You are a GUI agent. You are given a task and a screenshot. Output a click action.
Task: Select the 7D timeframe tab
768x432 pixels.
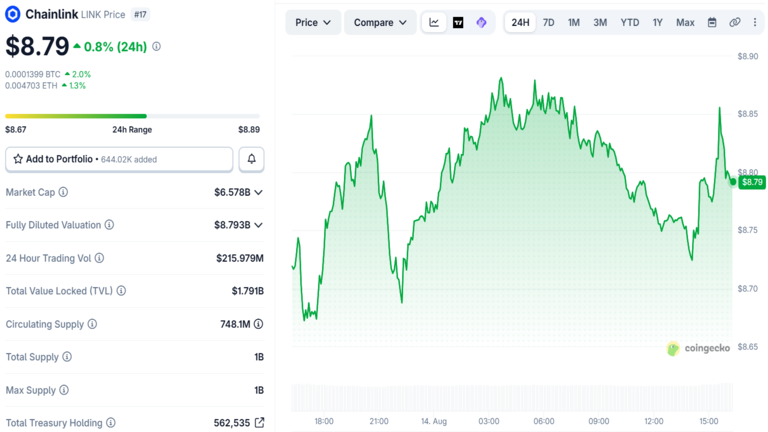click(x=549, y=23)
